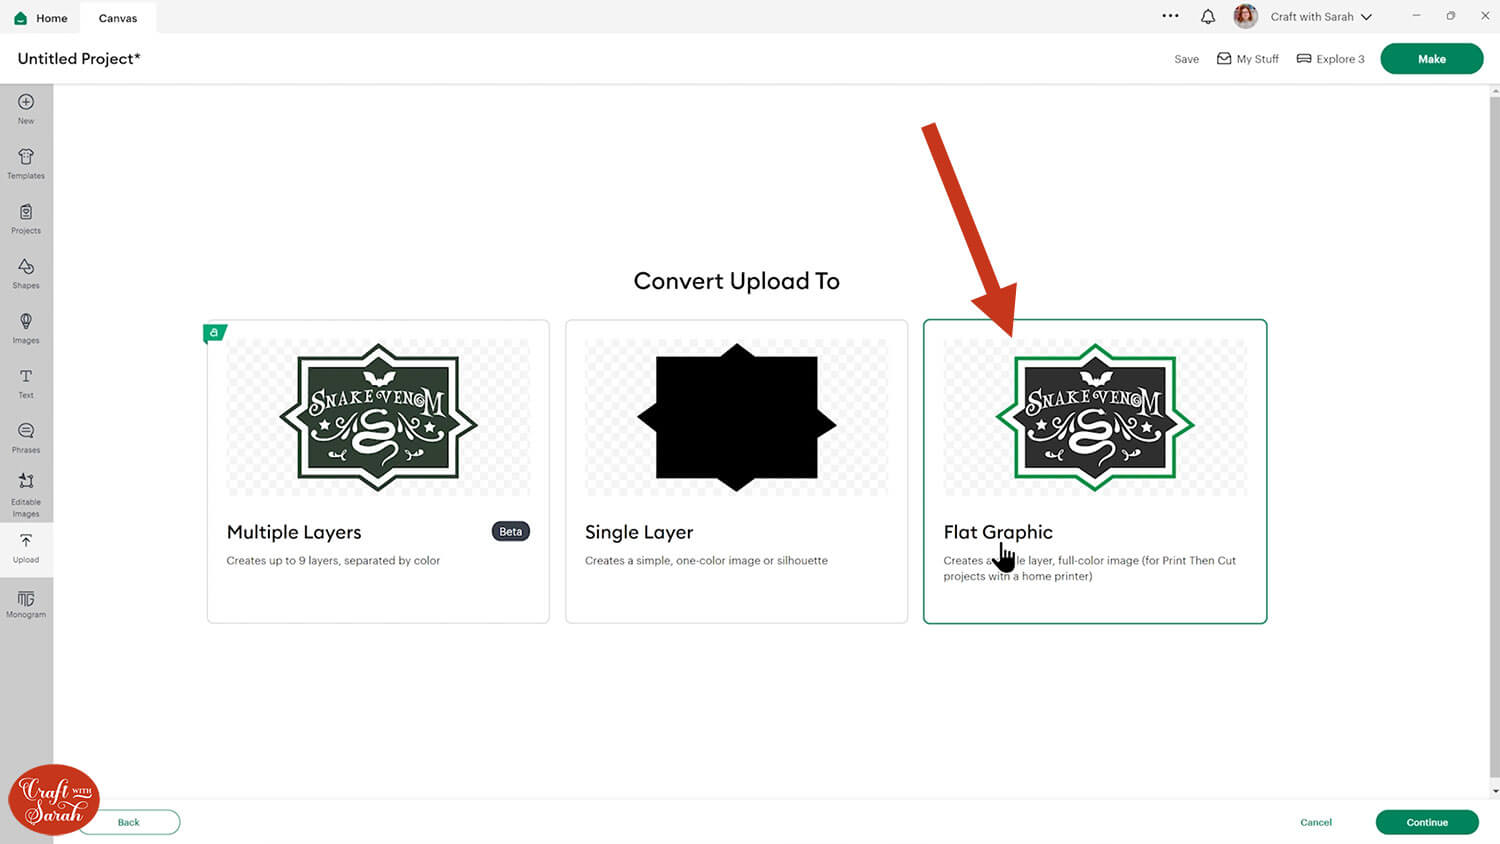Viewport: 1500px width, 844px height.
Task: Click the notifications bell icon
Action: (x=1208, y=16)
